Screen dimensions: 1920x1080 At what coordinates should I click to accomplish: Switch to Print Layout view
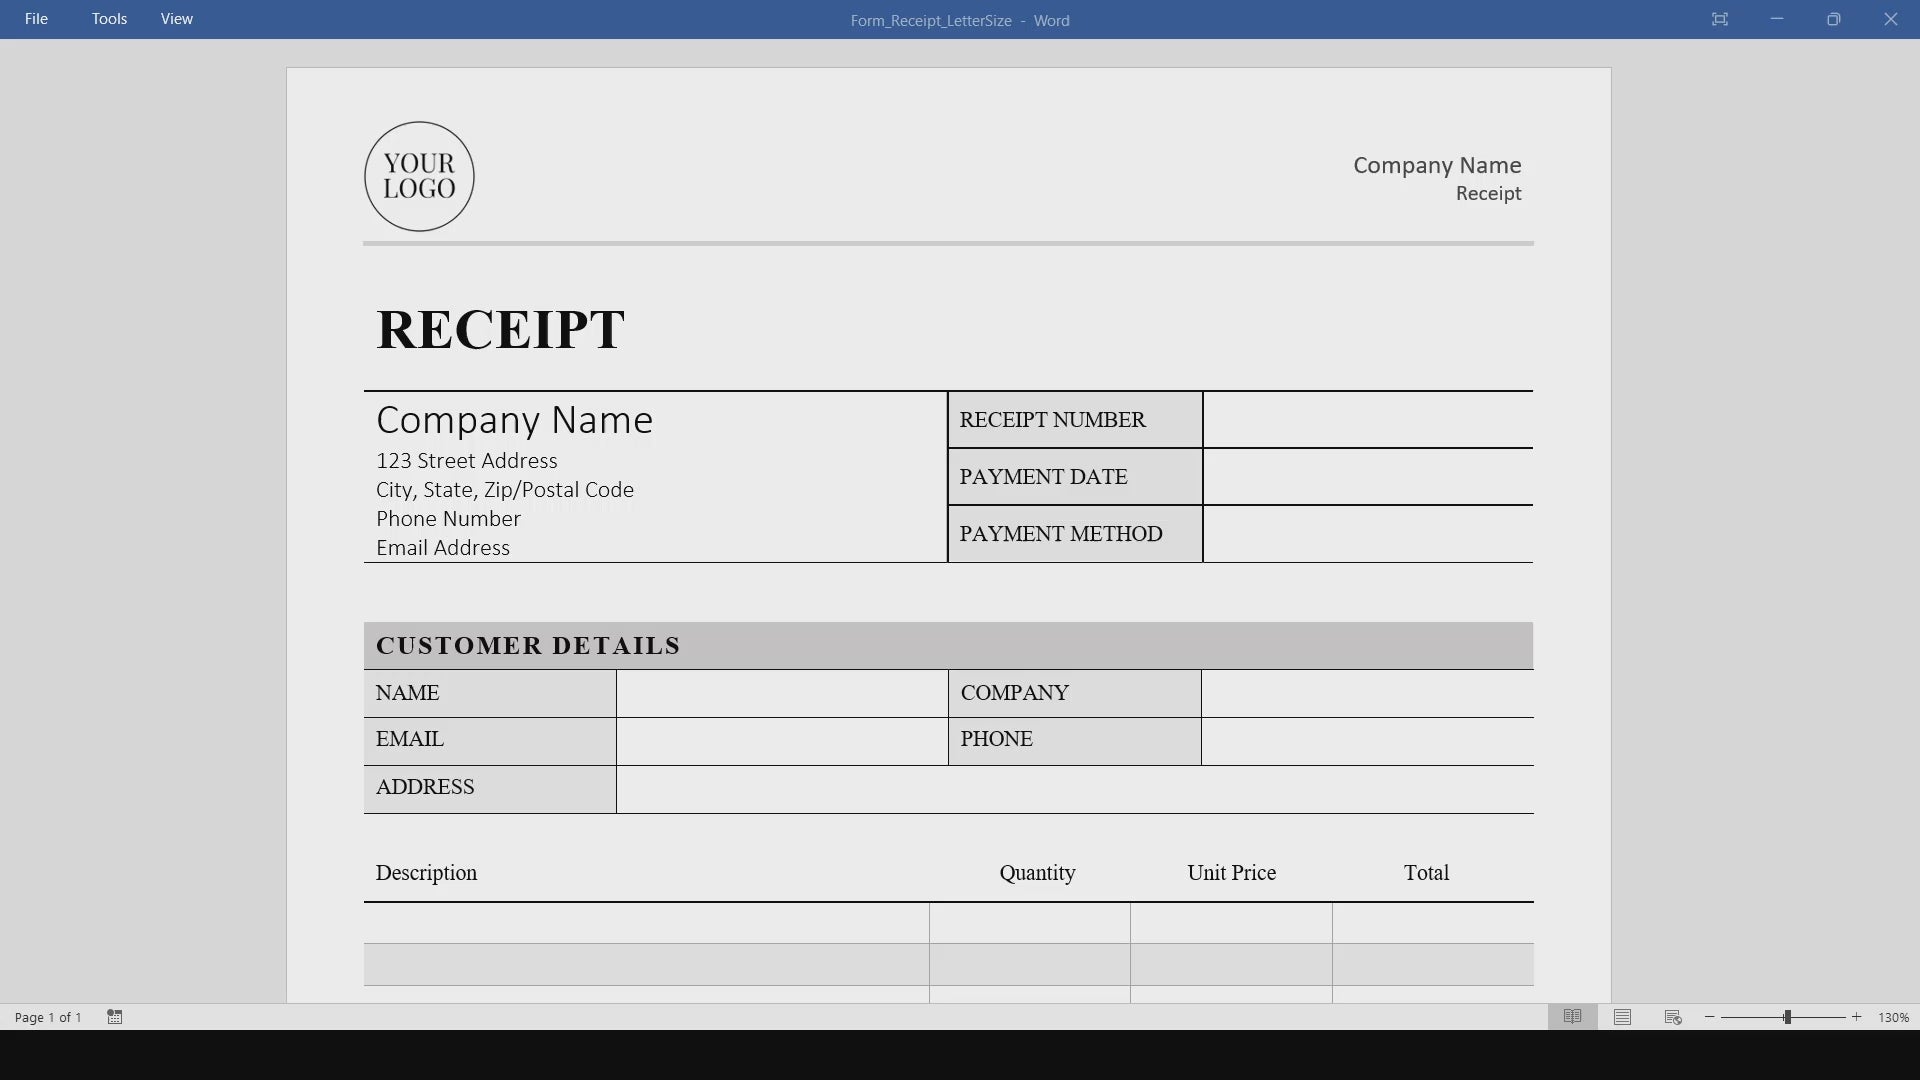point(1622,1017)
